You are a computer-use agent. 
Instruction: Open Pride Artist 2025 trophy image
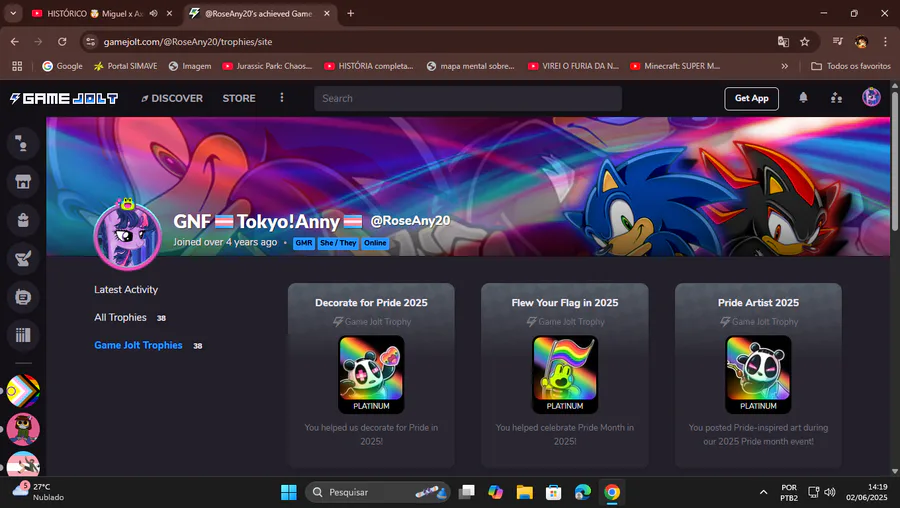point(758,374)
